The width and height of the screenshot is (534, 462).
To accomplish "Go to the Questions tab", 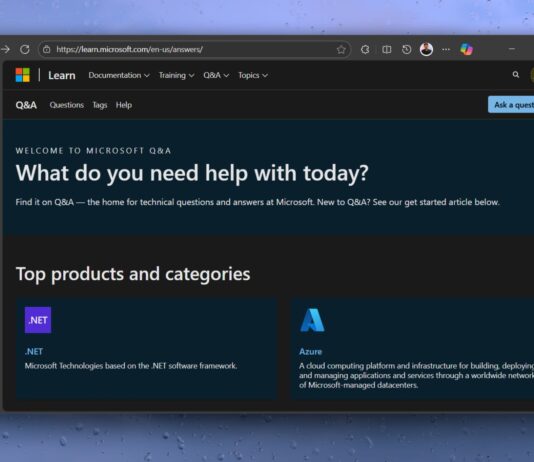I will point(67,105).
